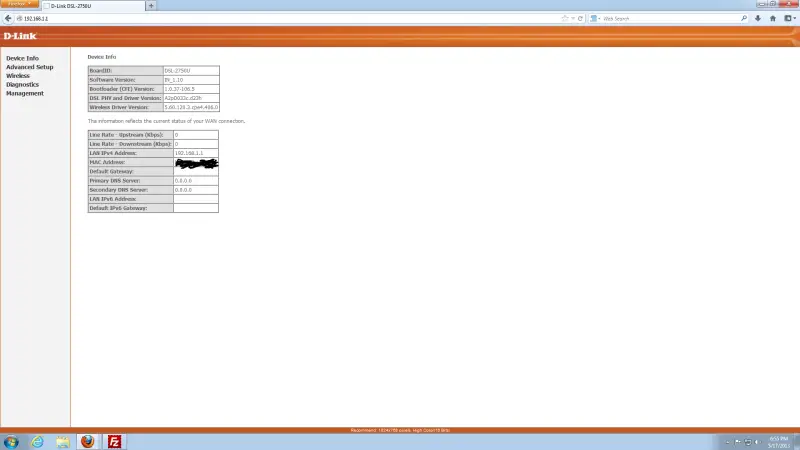Launch Internet Explorer from the taskbar
Viewport: 800px width, 450px height.
tap(37, 442)
